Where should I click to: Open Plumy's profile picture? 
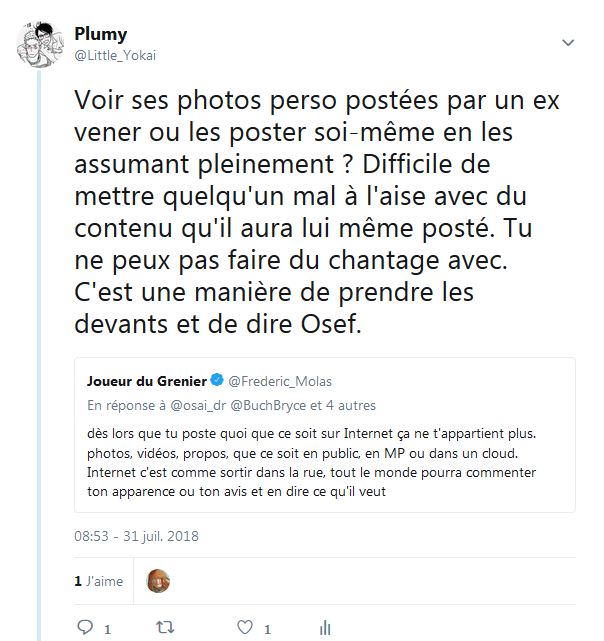(x=41, y=44)
